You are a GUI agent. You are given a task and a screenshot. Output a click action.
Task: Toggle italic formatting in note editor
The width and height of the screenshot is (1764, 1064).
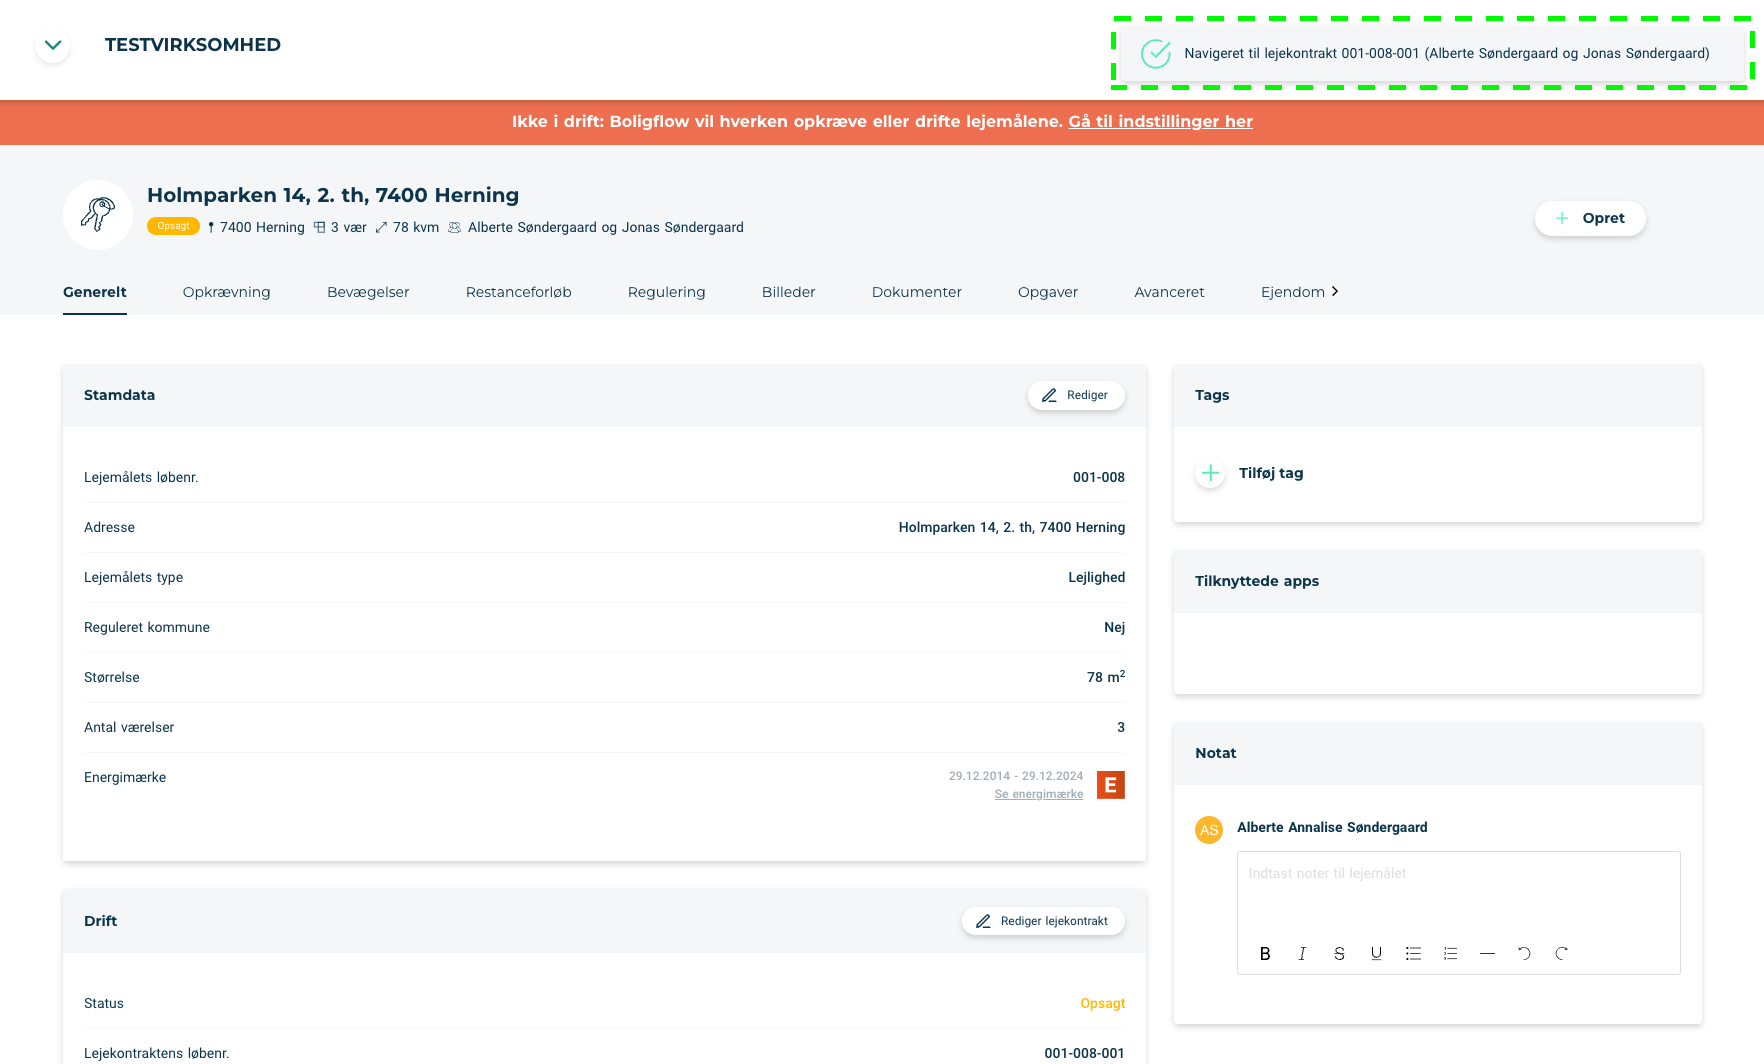pos(1302,953)
